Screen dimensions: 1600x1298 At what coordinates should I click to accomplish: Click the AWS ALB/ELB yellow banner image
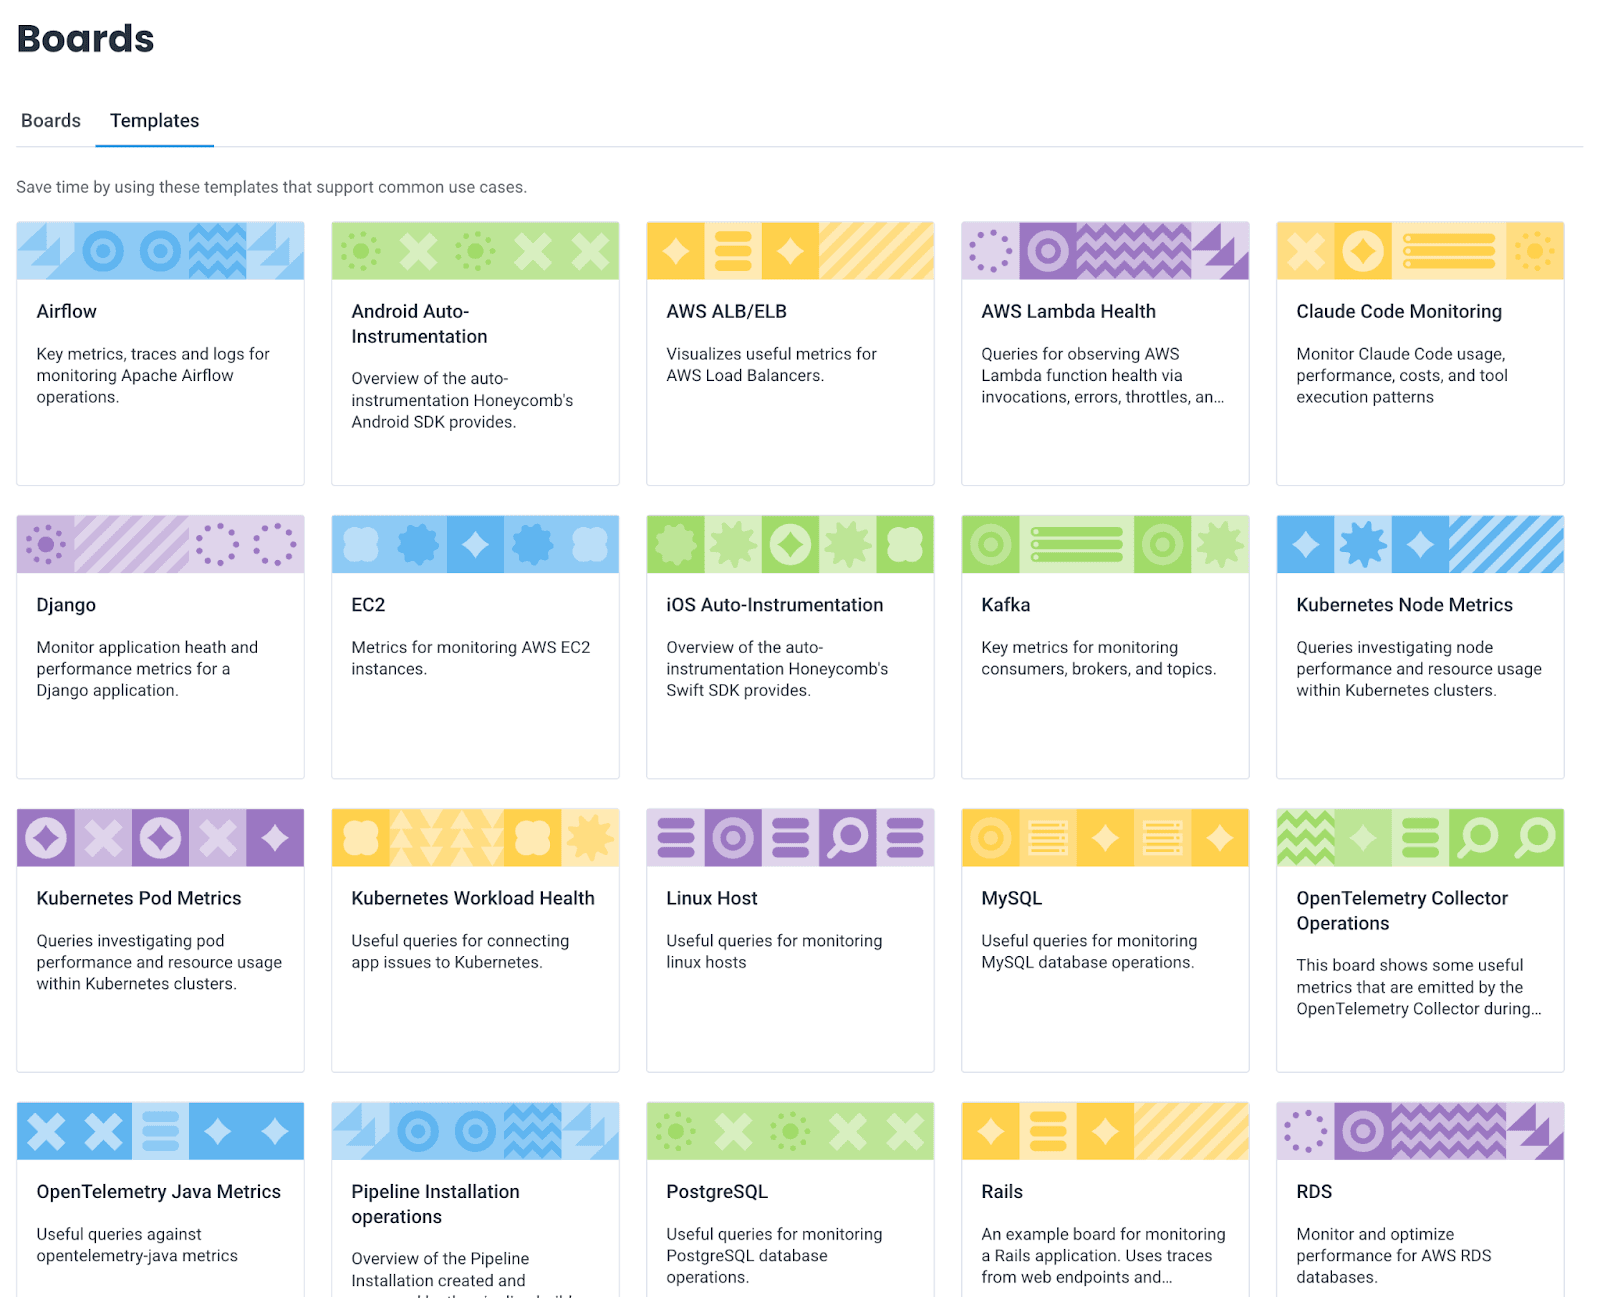point(790,251)
